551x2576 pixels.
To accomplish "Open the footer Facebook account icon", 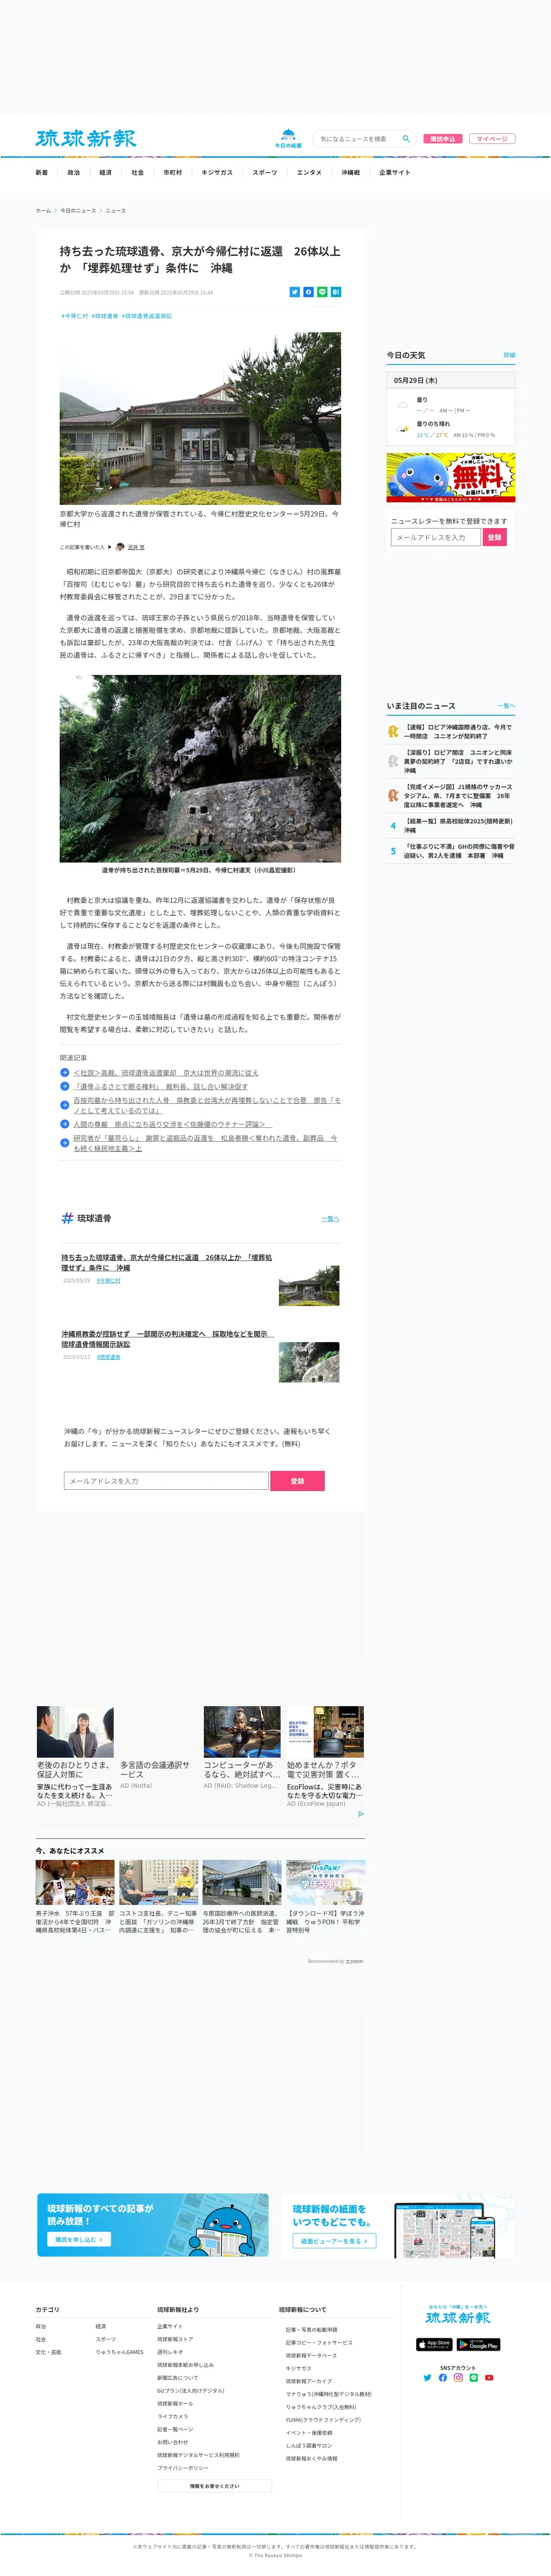I will coord(442,2378).
